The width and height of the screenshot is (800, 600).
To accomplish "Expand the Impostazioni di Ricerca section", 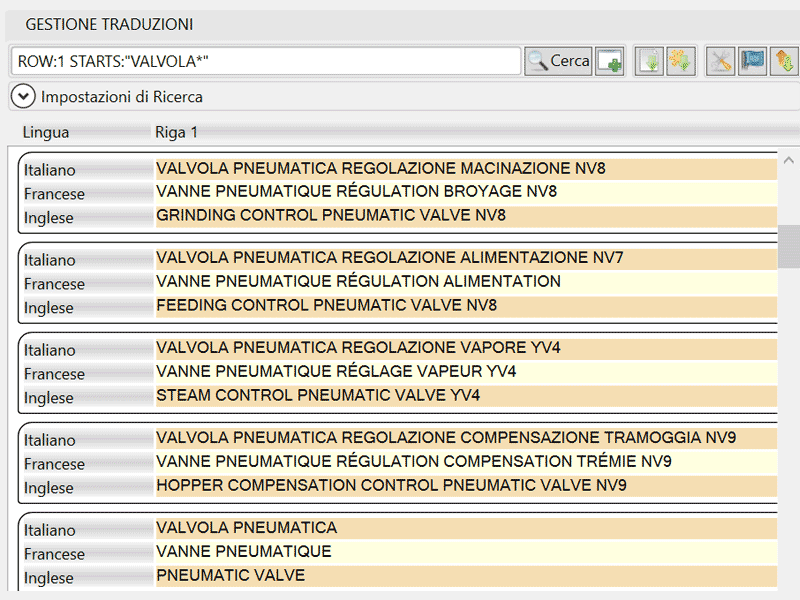I will tap(23, 97).
